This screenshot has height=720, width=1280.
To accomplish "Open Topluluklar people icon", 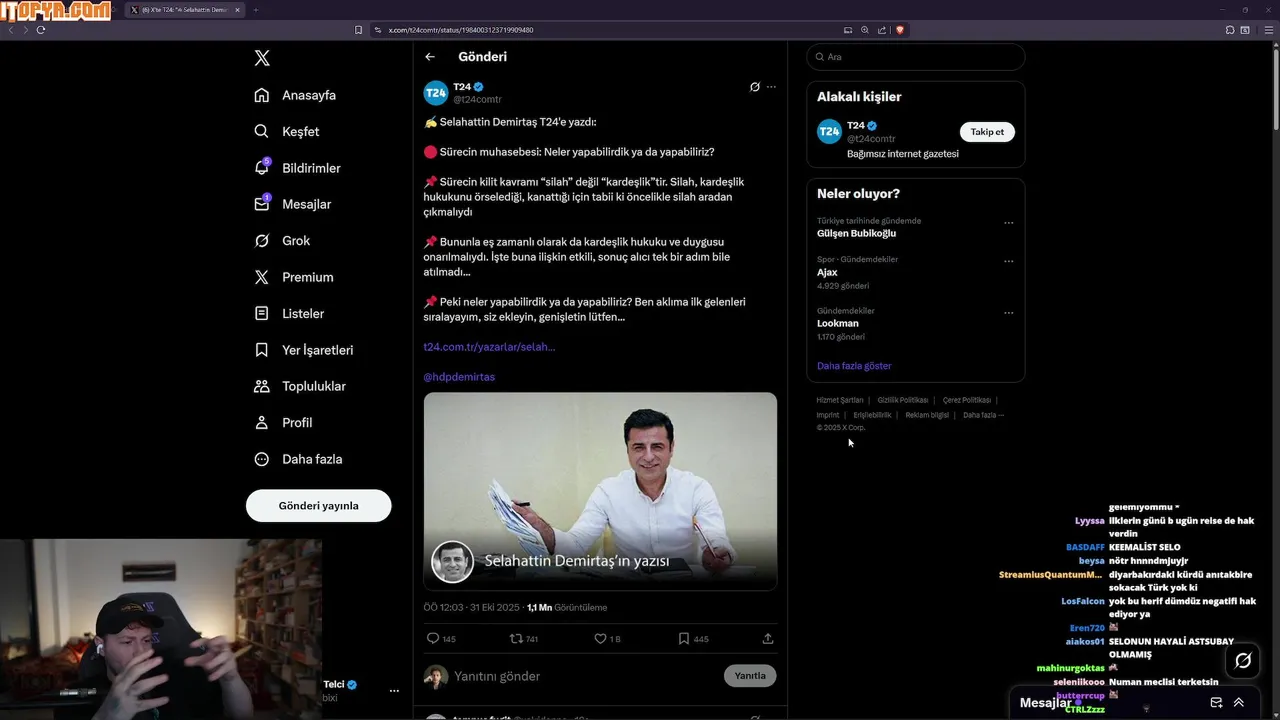I will point(262,386).
